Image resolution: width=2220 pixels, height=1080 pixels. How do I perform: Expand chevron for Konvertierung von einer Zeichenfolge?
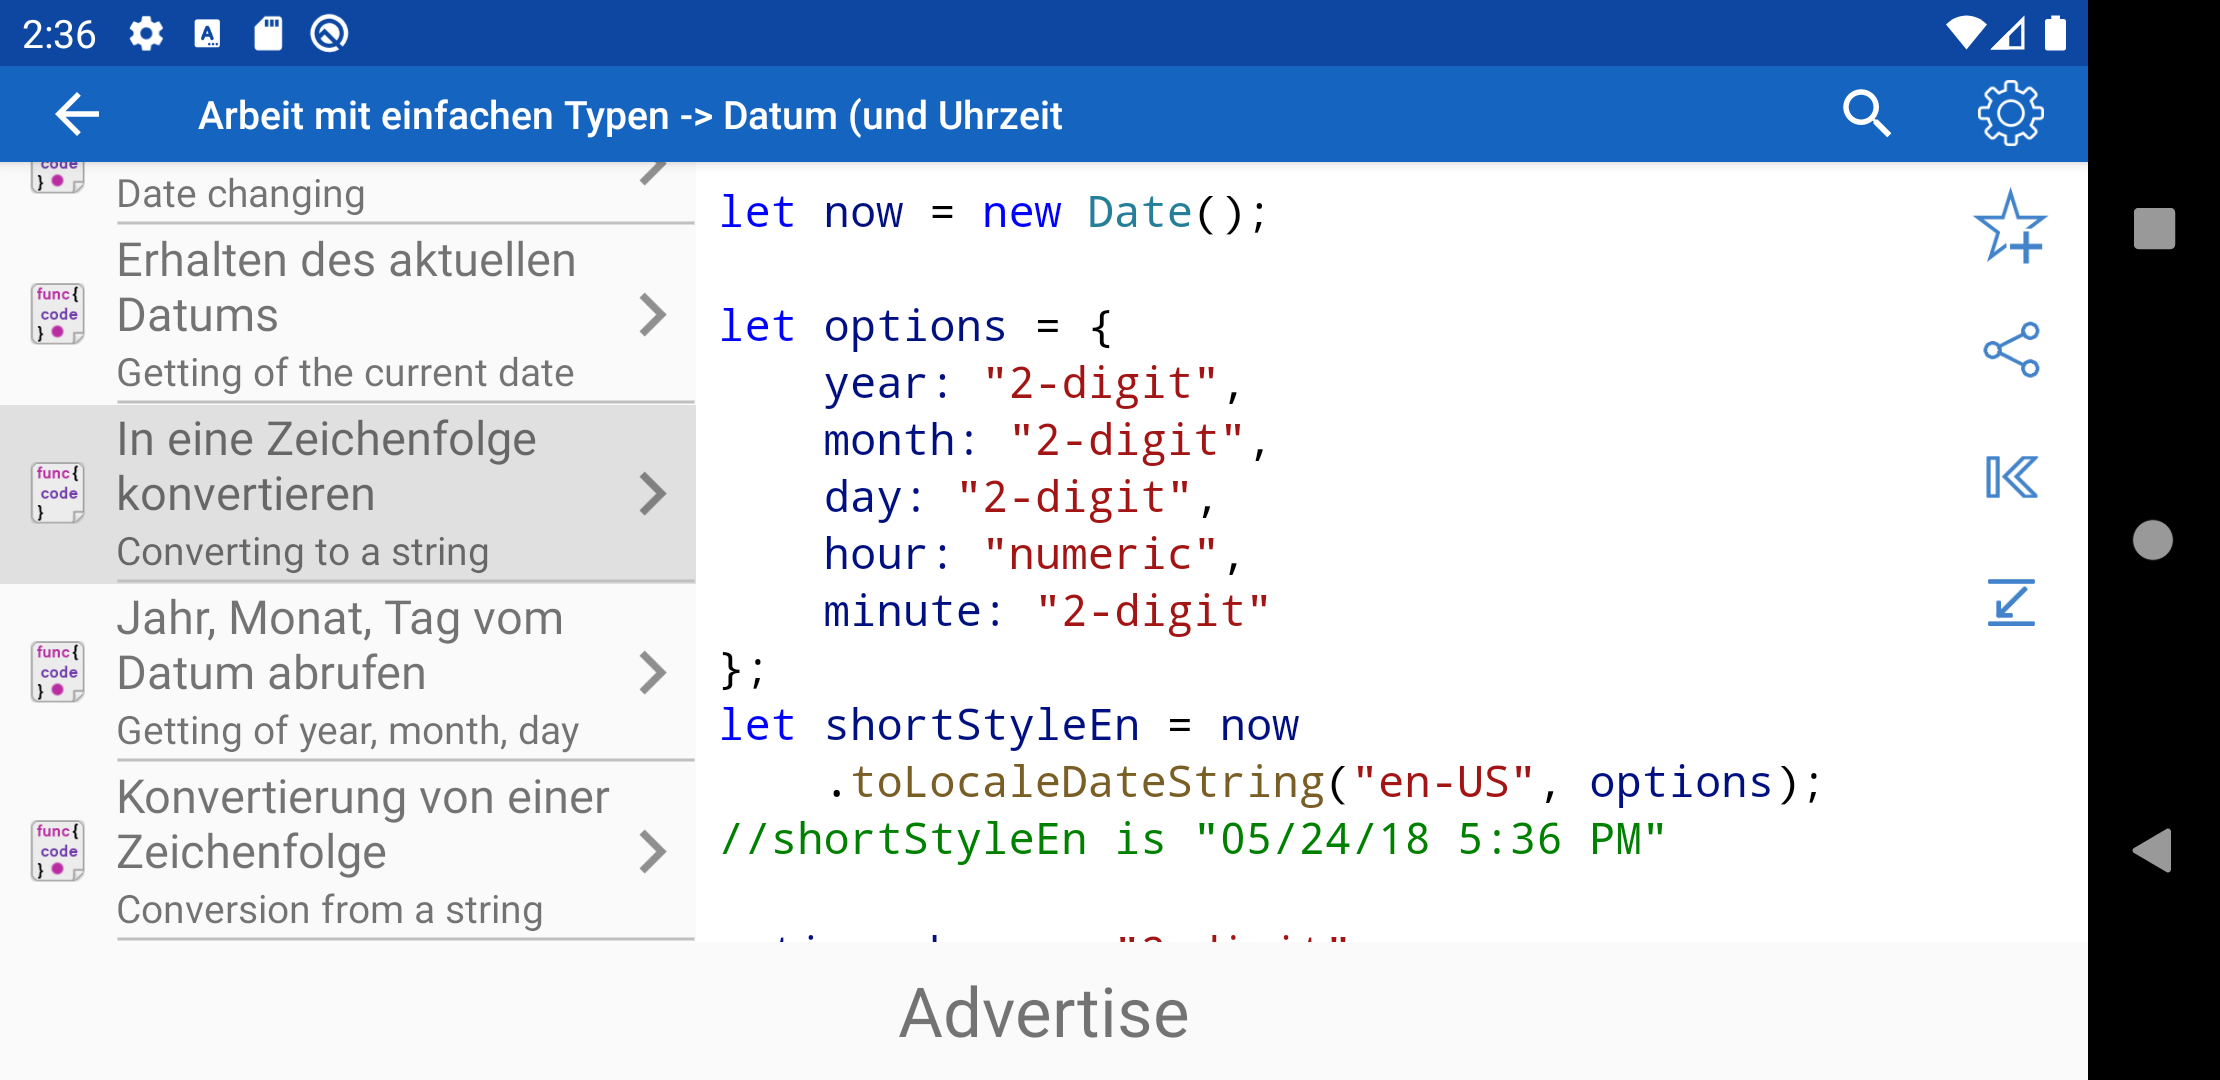click(x=652, y=852)
